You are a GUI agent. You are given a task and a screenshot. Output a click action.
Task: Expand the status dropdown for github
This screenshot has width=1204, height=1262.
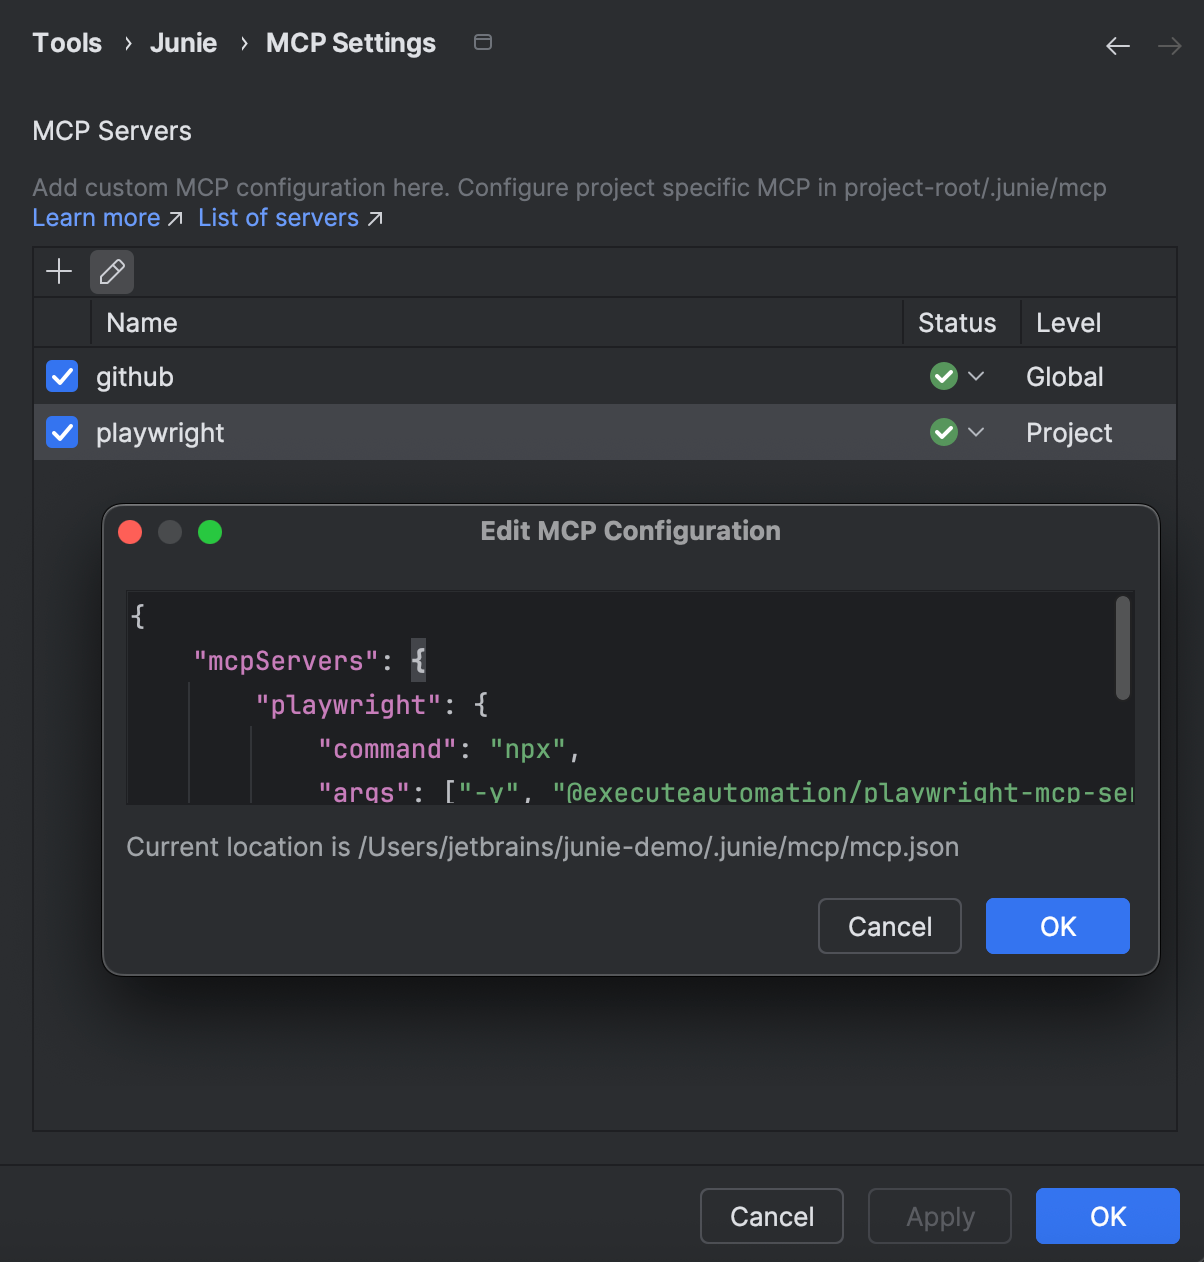[x=977, y=376]
